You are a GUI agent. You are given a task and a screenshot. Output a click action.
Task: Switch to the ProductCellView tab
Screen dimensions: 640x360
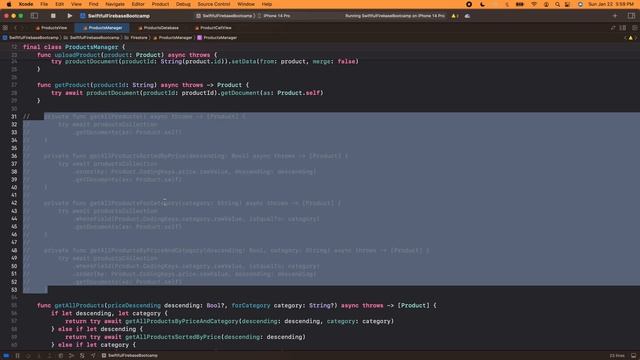(x=213, y=28)
